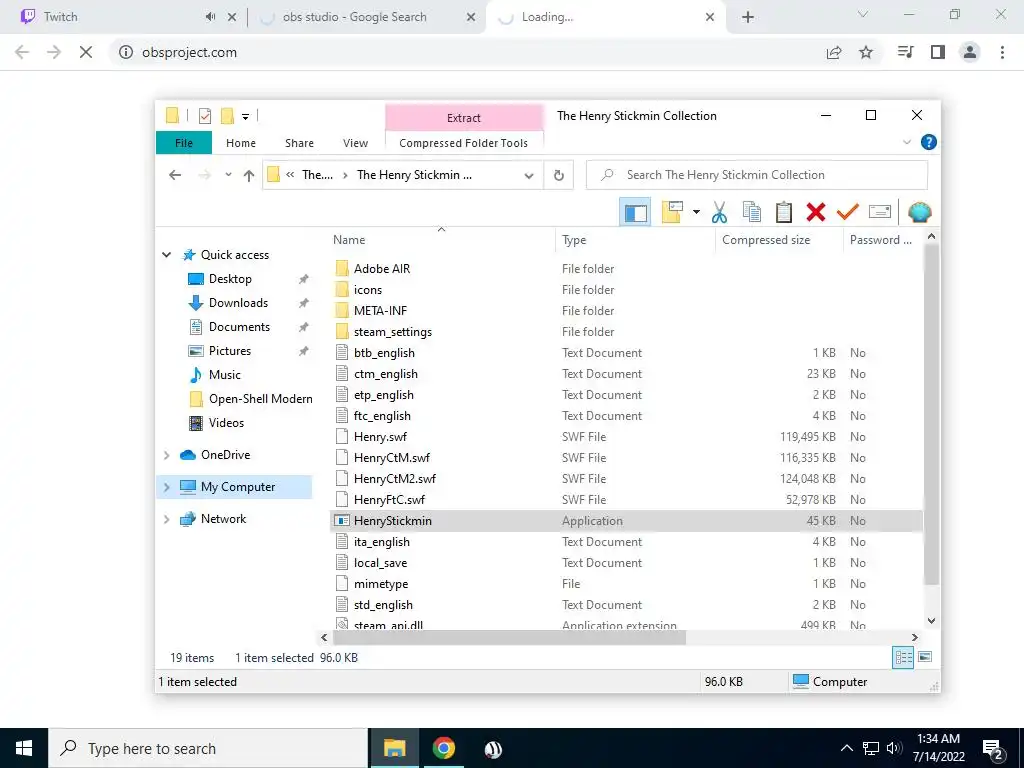Open the File tab in Explorer
Screen dimensions: 1024x768
184,143
